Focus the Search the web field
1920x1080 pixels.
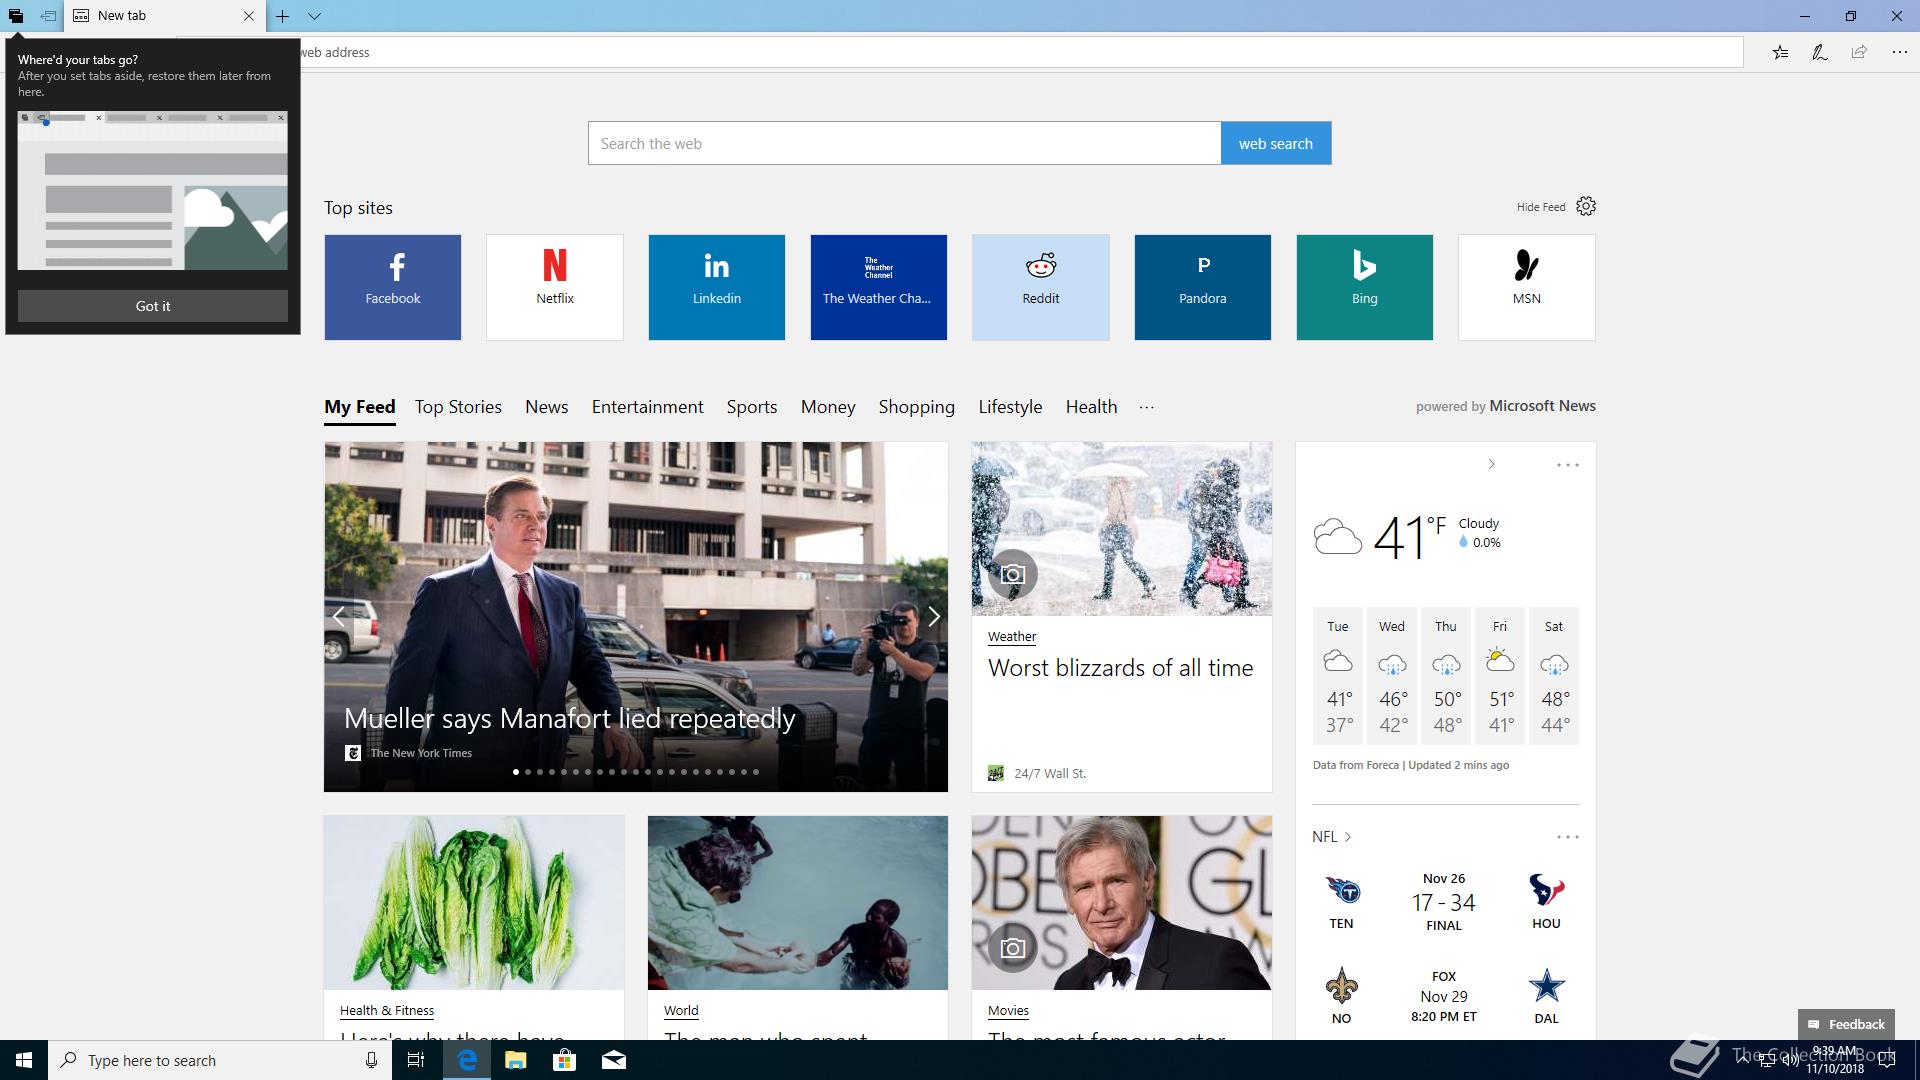coord(904,143)
